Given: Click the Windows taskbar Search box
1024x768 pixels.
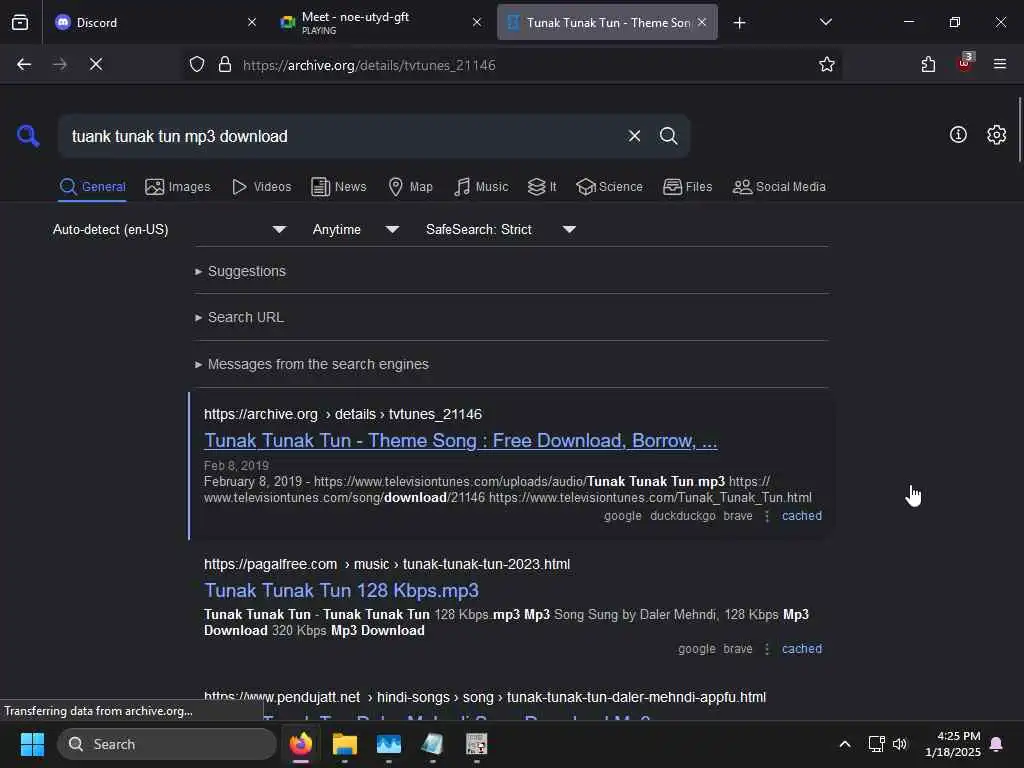Looking at the screenshot, I should (x=167, y=744).
